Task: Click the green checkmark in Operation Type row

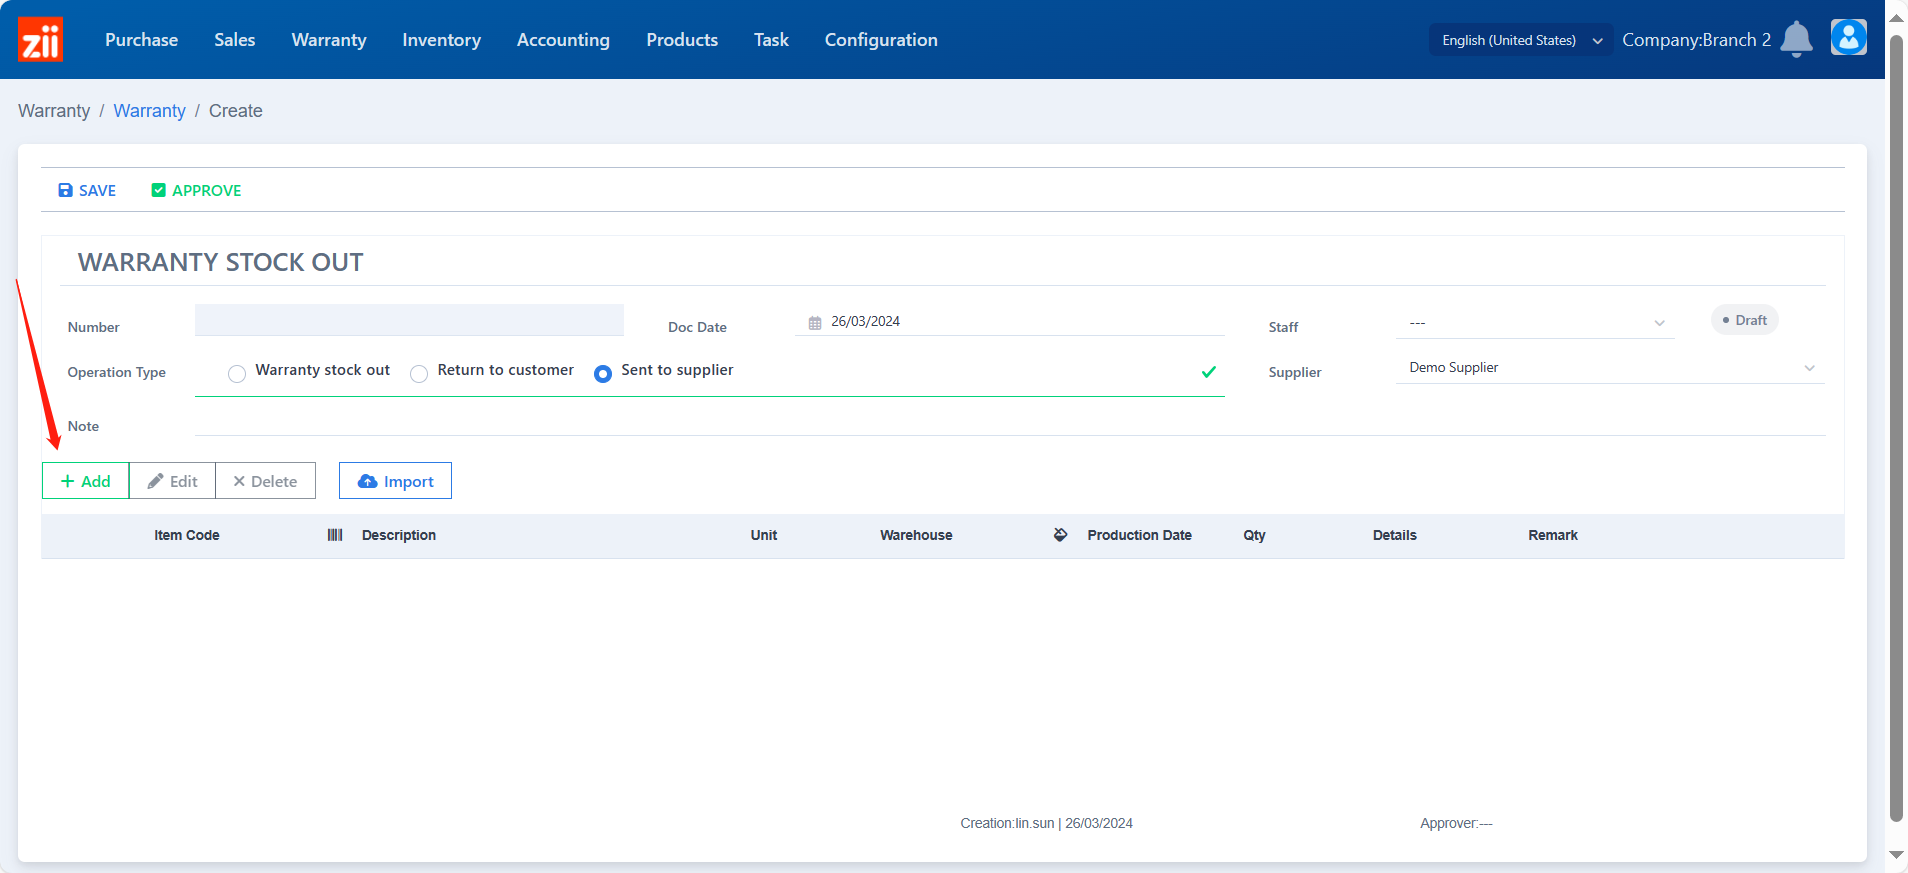Action: [x=1208, y=371]
